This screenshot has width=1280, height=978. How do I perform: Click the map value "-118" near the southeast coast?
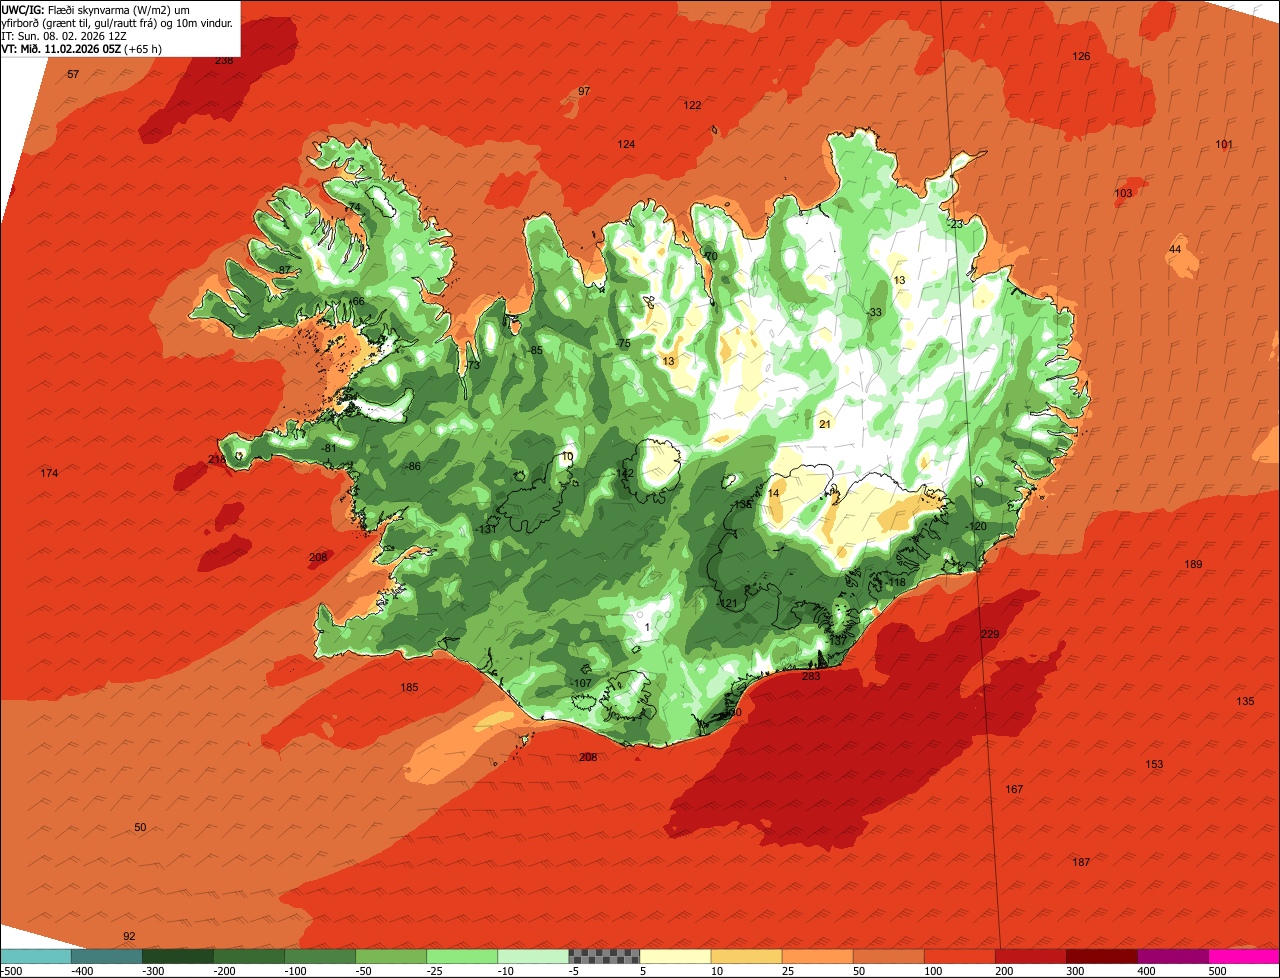[895, 583]
